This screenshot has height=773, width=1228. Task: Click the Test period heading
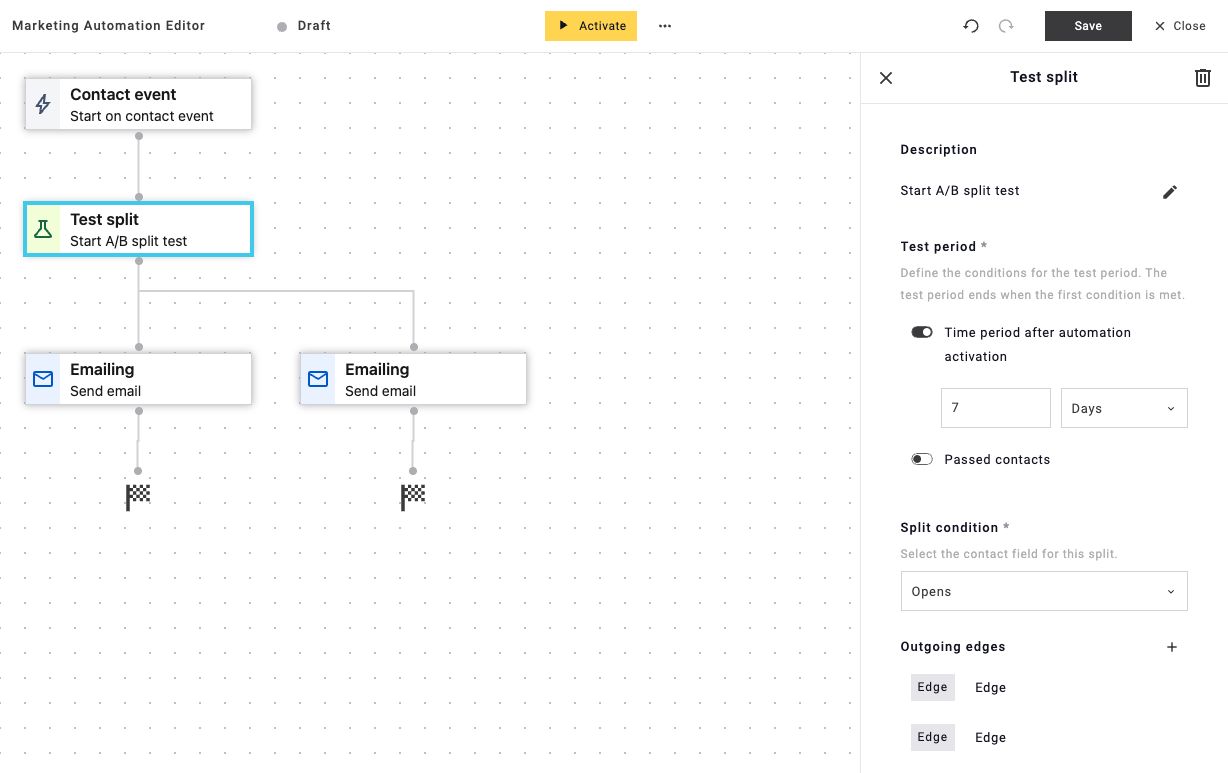coord(938,246)
